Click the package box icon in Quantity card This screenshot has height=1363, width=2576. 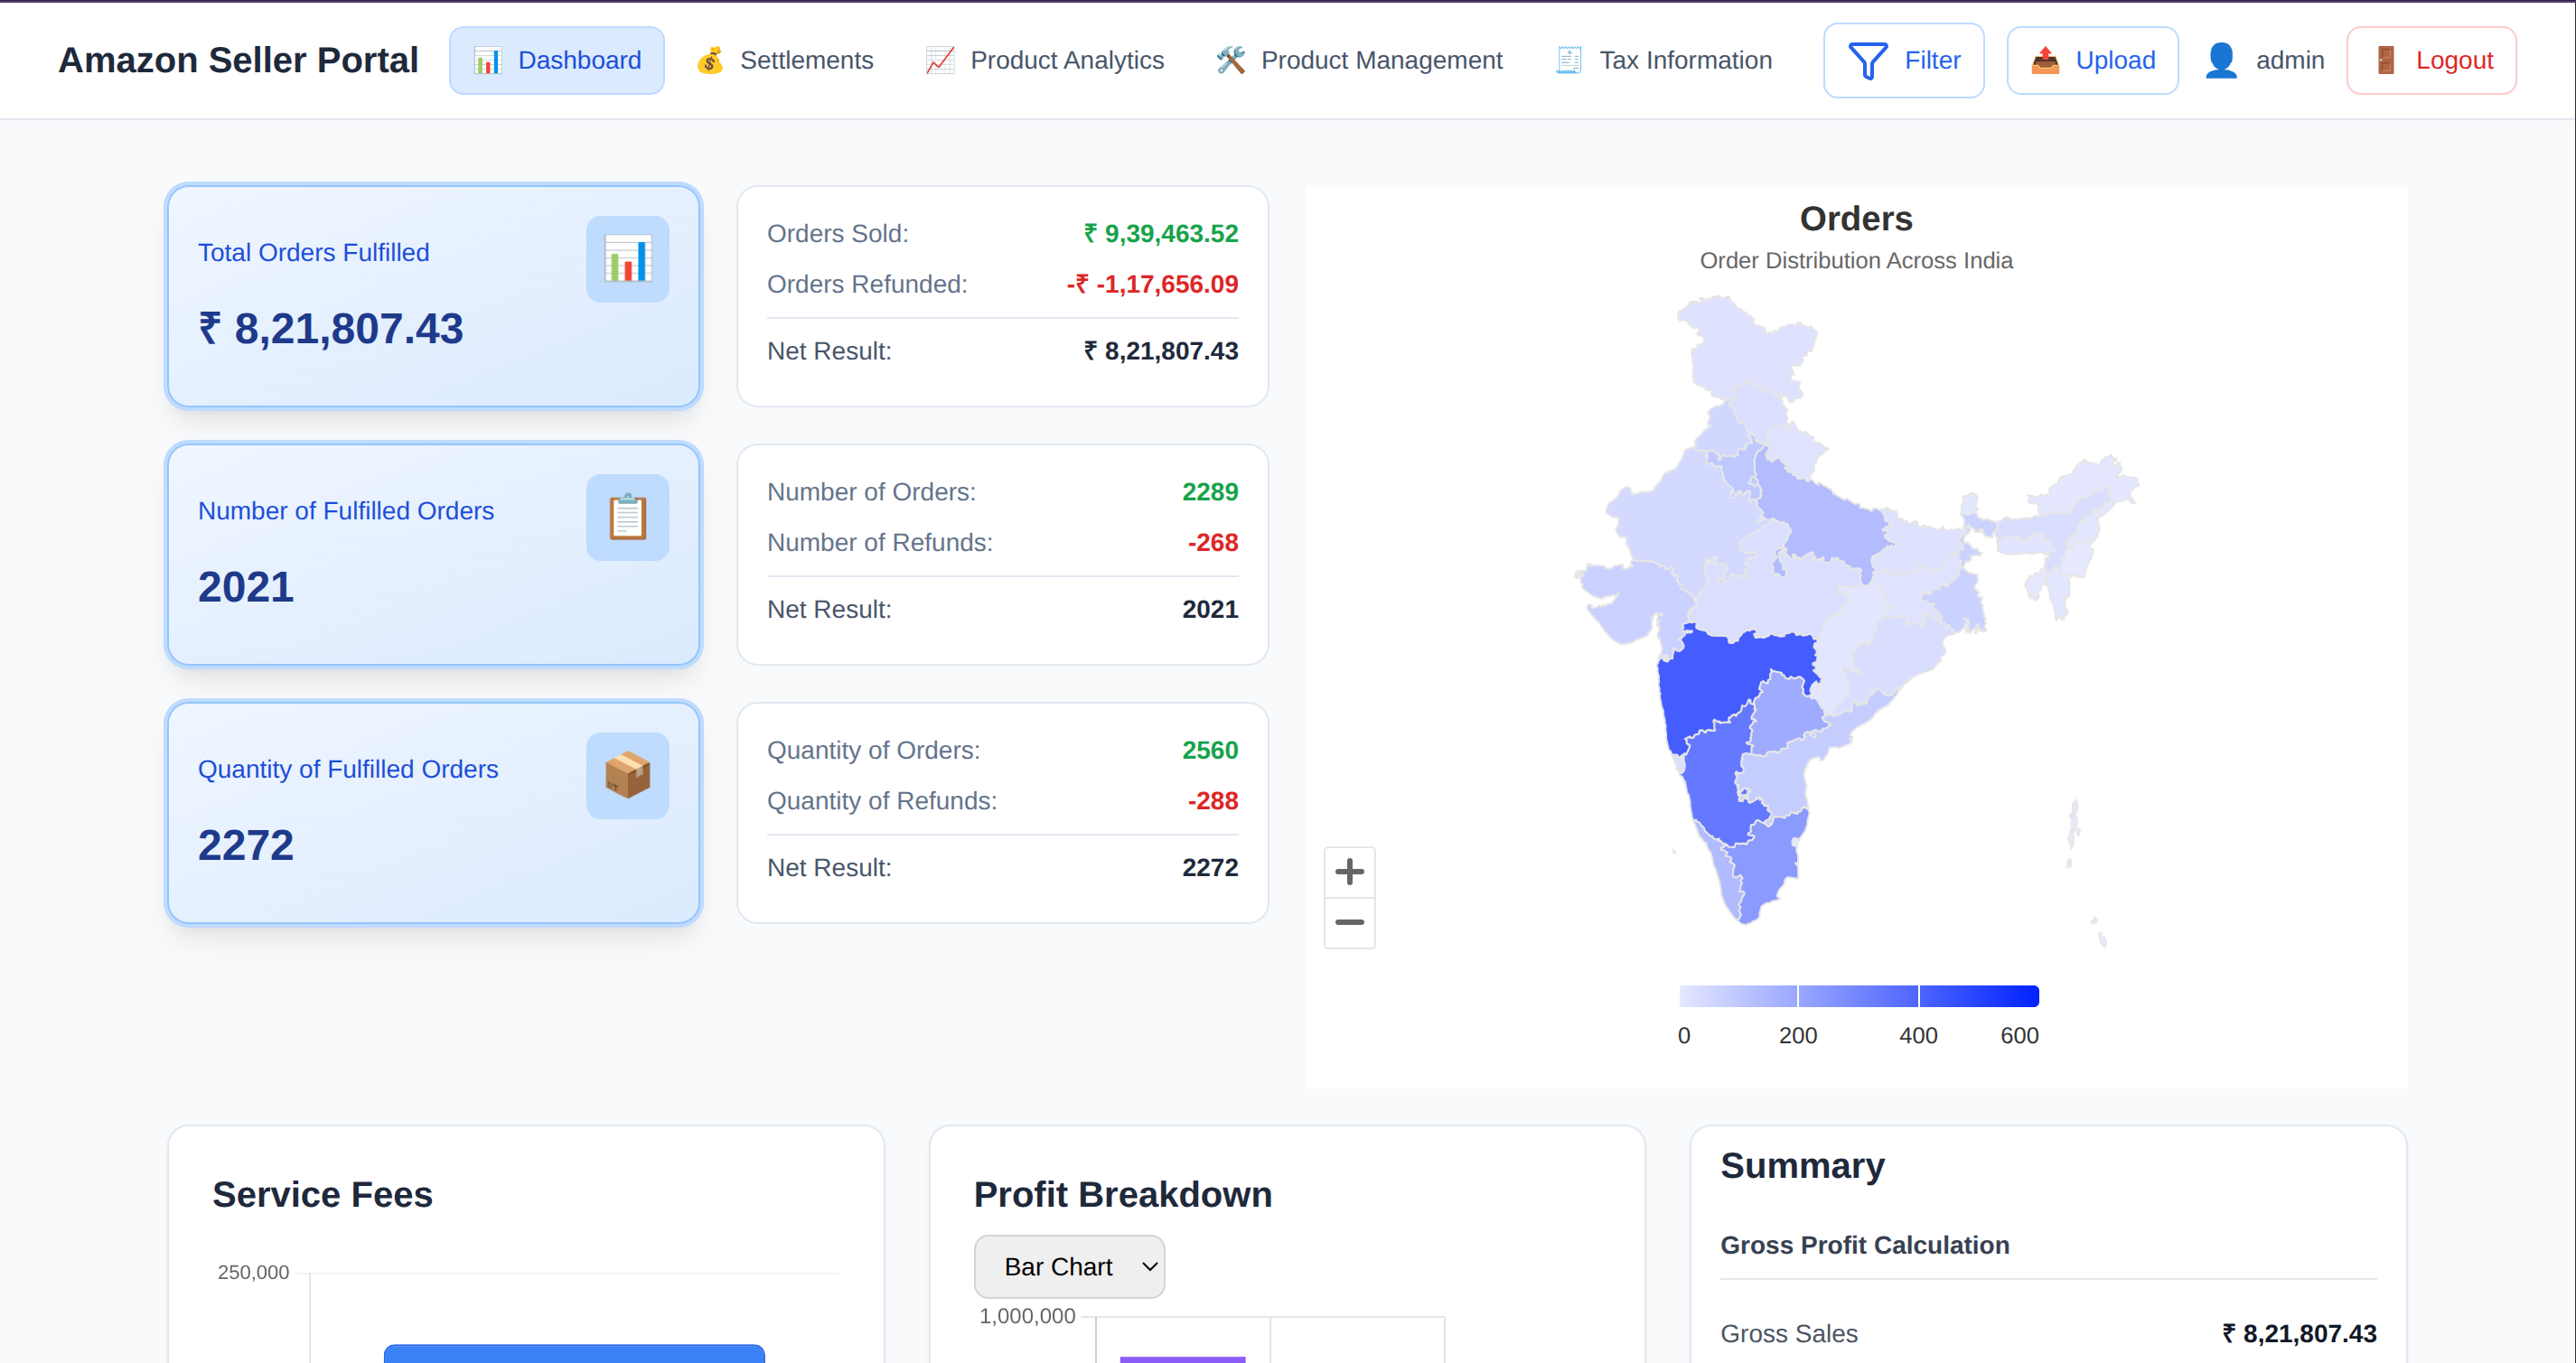point(627,775)
